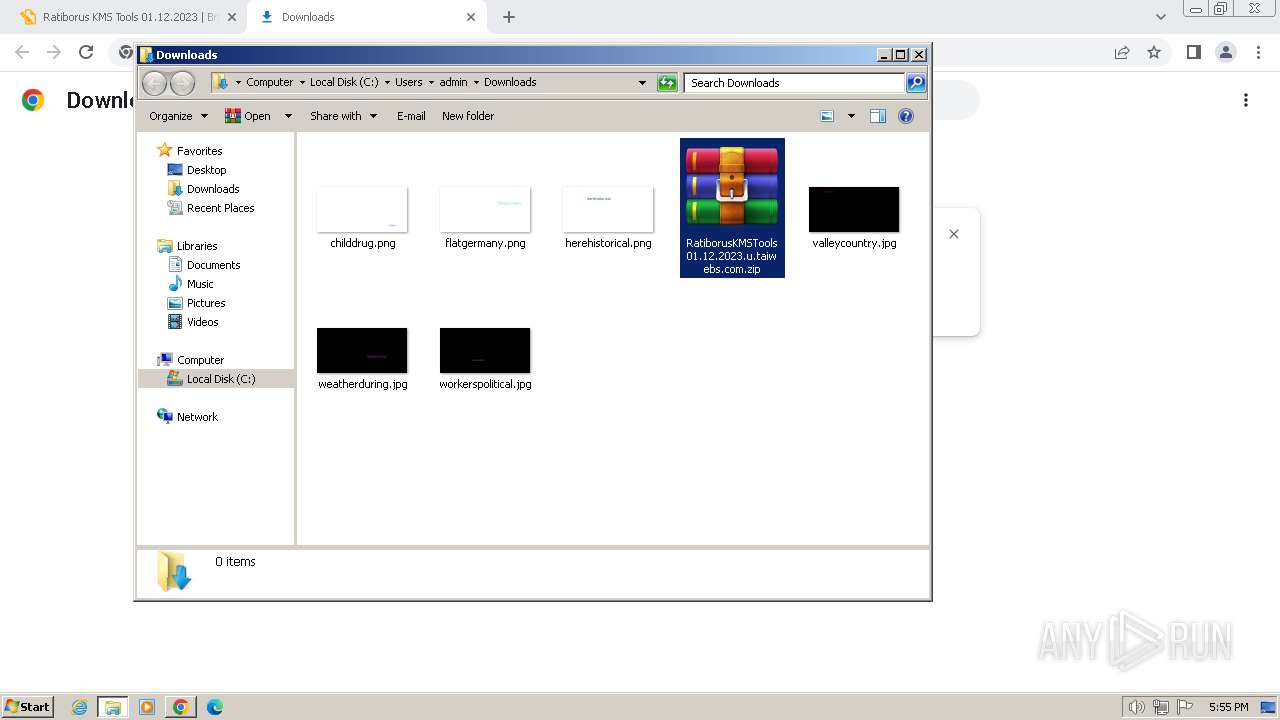Open the Chrome profile avatar

(1225, 52)
